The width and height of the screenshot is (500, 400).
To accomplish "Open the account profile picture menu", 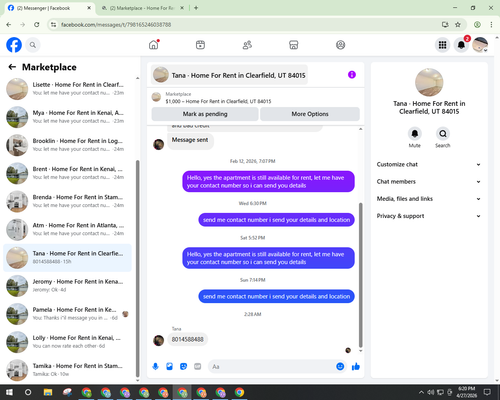I will 480,45.
